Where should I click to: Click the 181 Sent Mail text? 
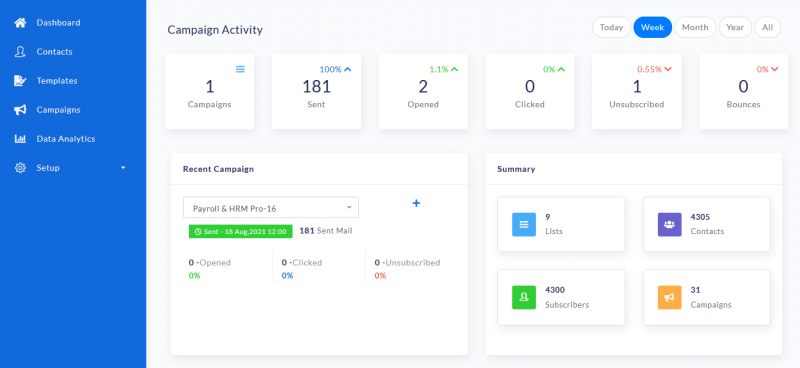(326, 231)
